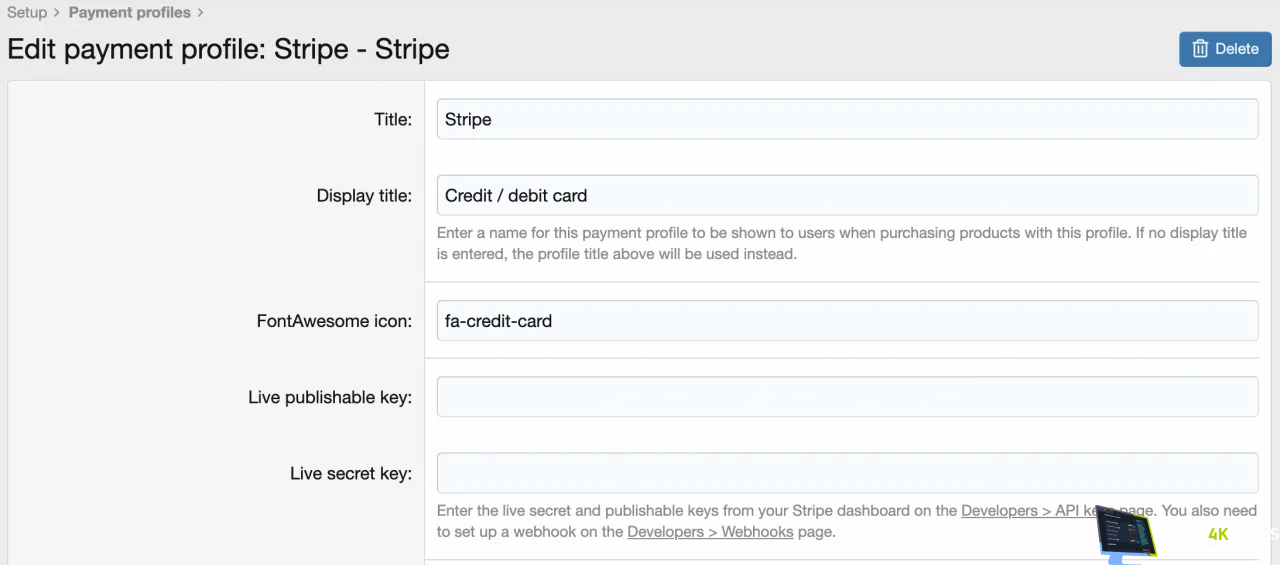Click the "Title:" field label

393,120
